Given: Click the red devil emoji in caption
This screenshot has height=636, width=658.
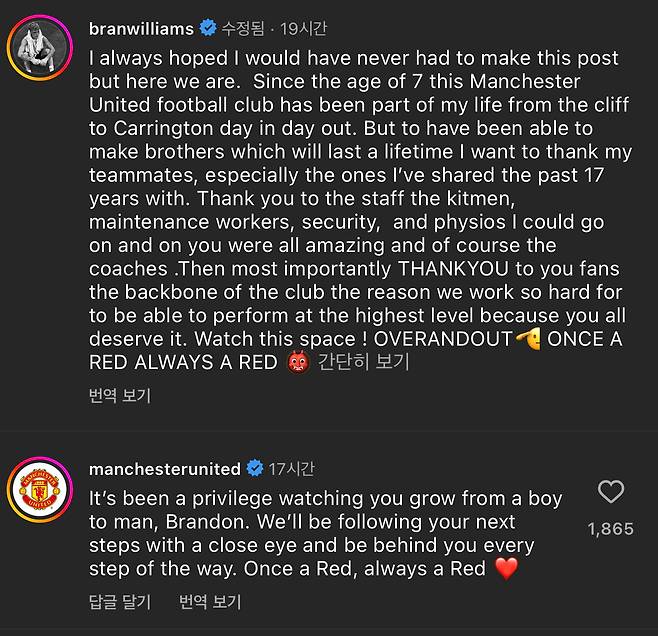Looking at the screenshot, I should pos(295,362).
